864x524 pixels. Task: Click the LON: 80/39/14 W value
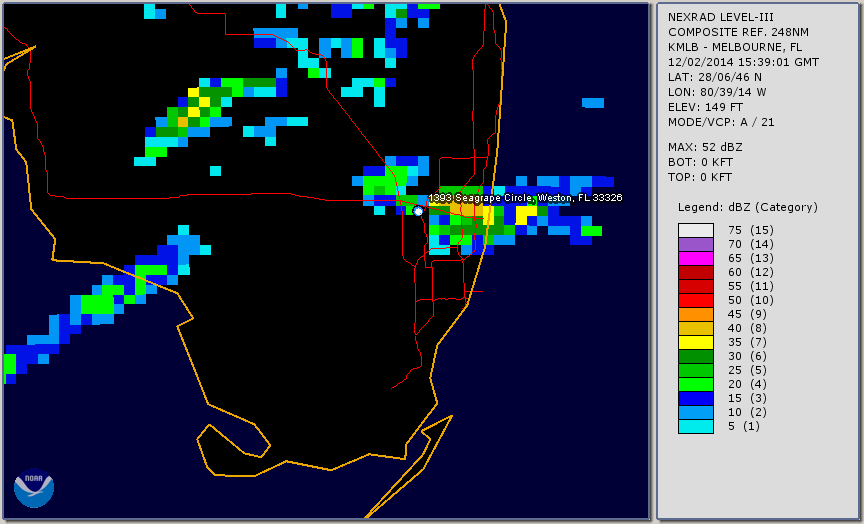point(717,92)
